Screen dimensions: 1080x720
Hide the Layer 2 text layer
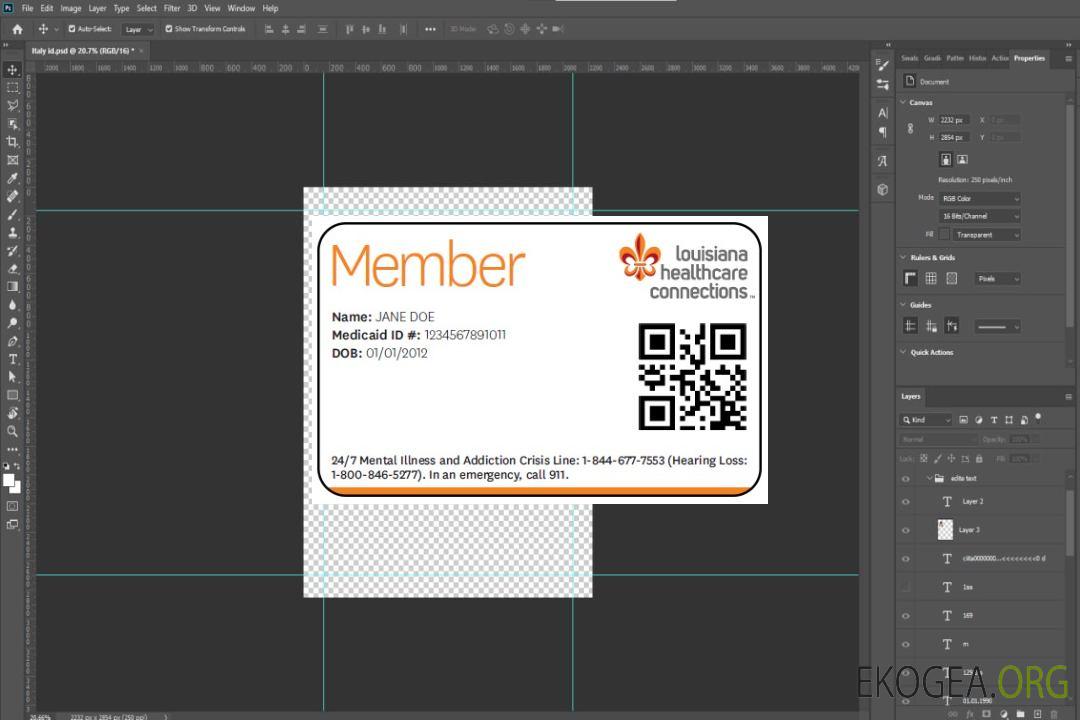[x=905, y=502]
